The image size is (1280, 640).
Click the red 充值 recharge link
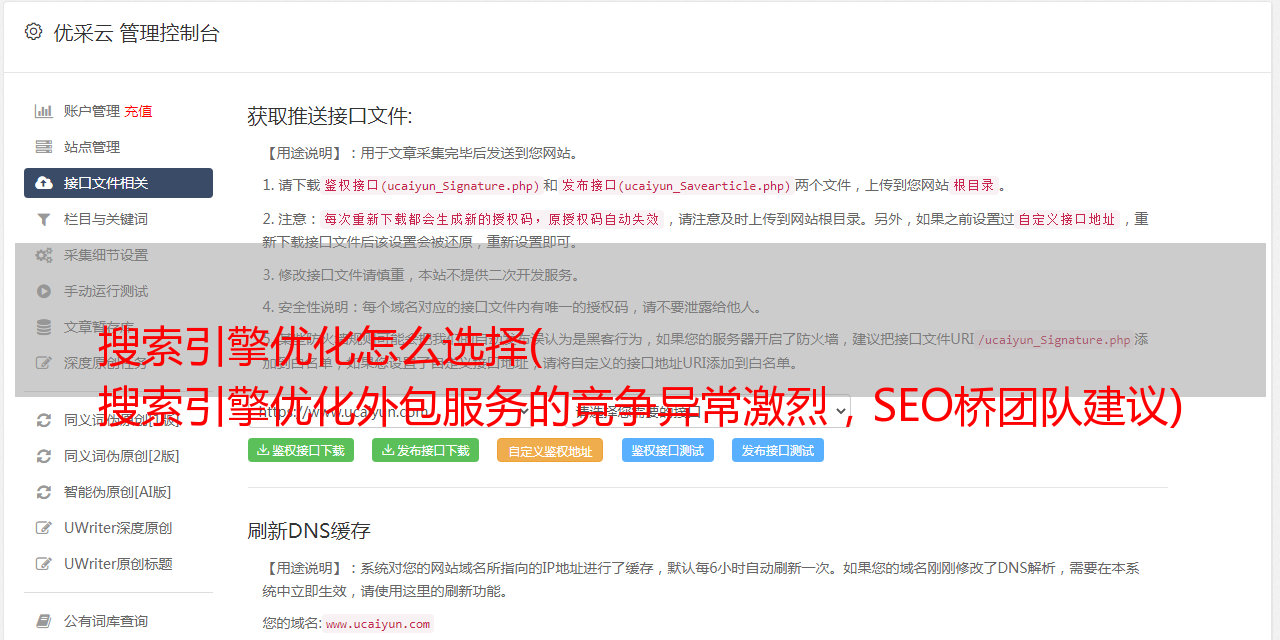point(138,111)
